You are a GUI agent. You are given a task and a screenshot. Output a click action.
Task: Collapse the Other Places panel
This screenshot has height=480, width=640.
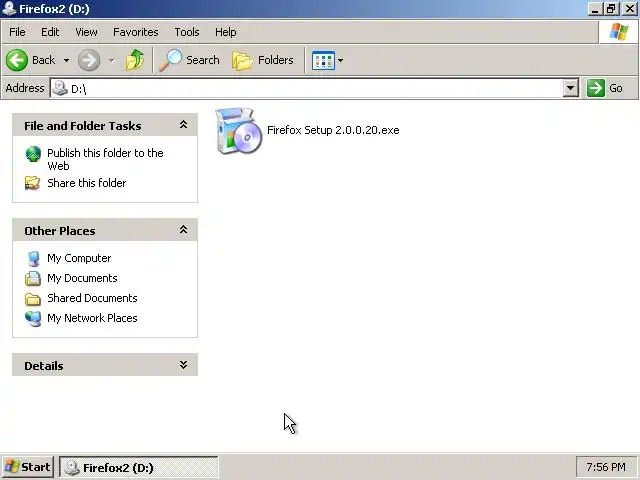click(x=183, y=230)
